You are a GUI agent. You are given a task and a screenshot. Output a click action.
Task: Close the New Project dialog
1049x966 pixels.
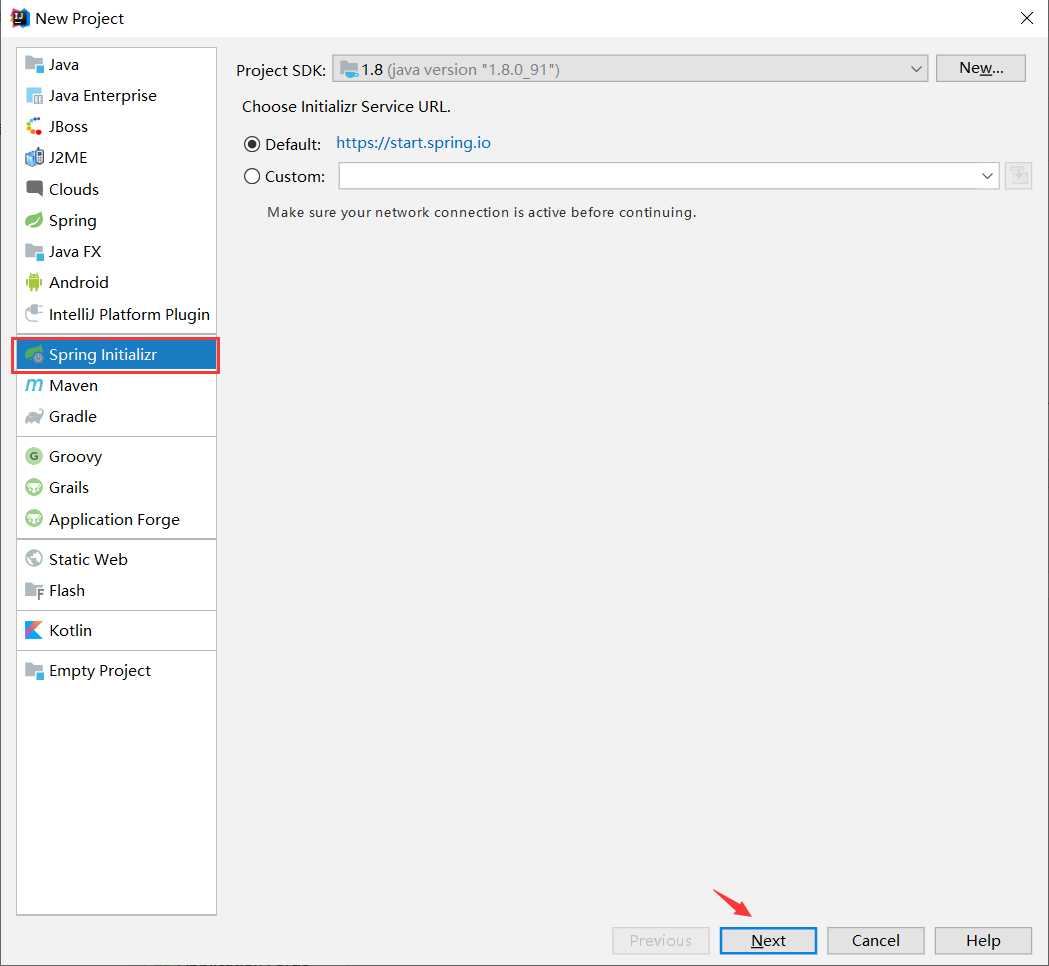coord(1027,18)
